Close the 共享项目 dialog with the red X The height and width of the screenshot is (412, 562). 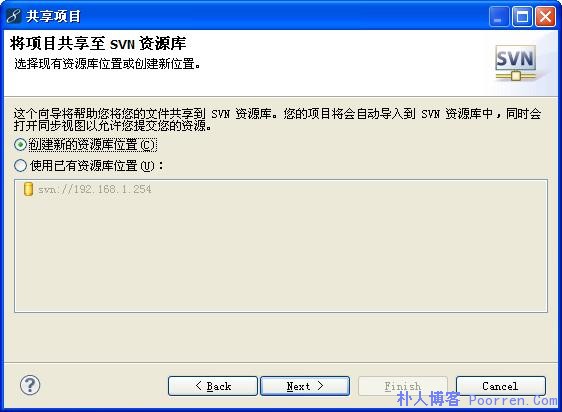pyautogui.click(x=545, y=16)
